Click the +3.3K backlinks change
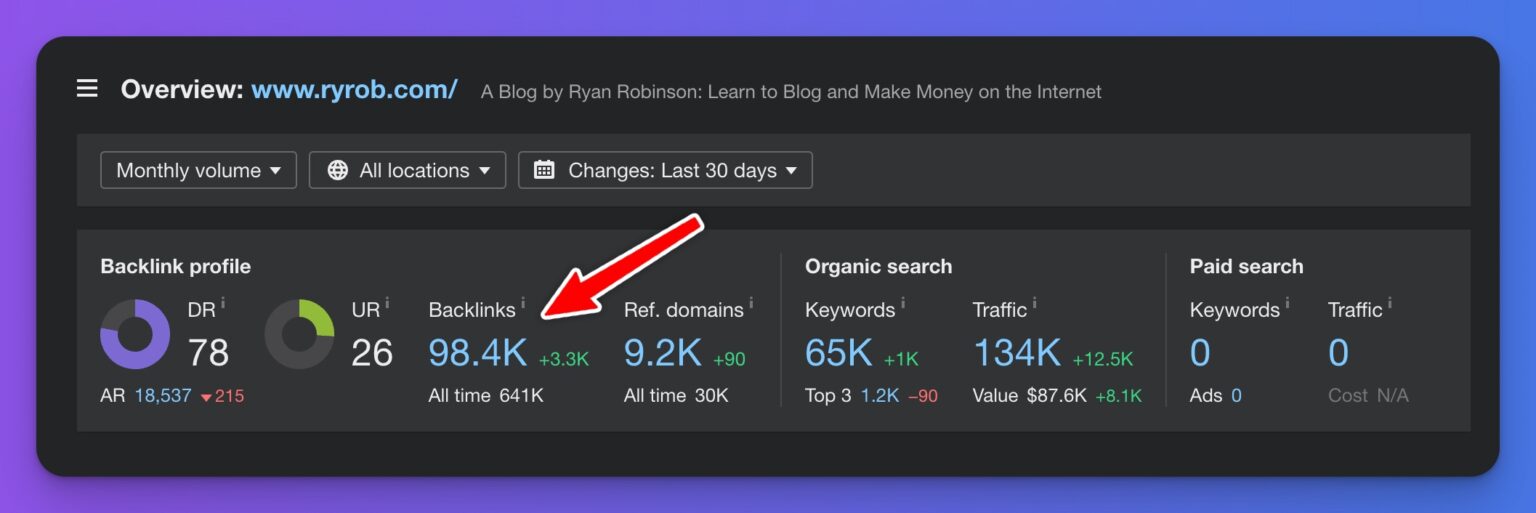 564,360
